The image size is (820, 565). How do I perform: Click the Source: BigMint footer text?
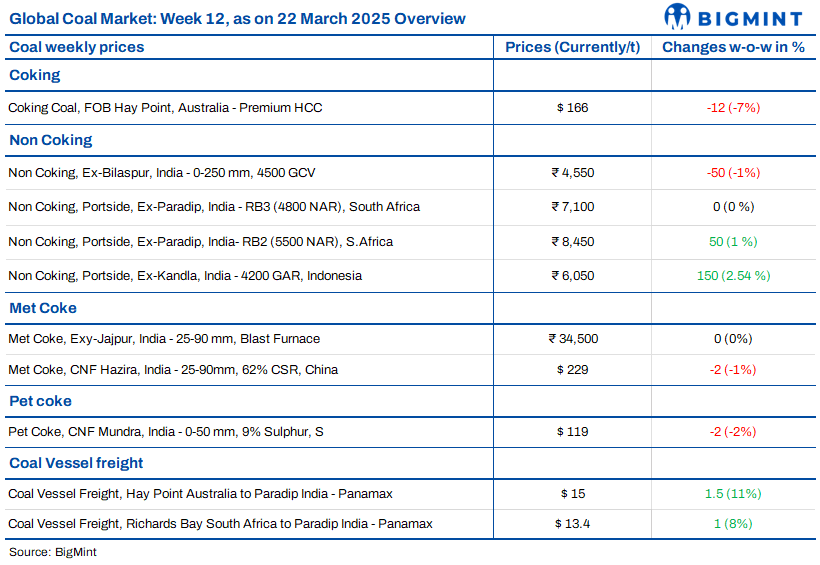(53, 551)
